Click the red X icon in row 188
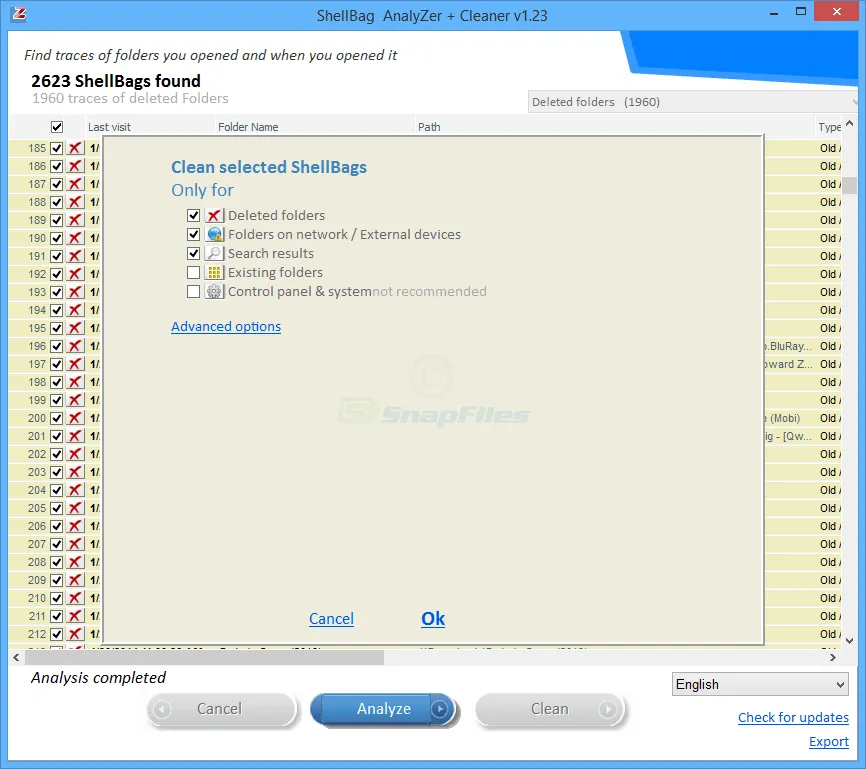The image size is (866, 769). 75,202
